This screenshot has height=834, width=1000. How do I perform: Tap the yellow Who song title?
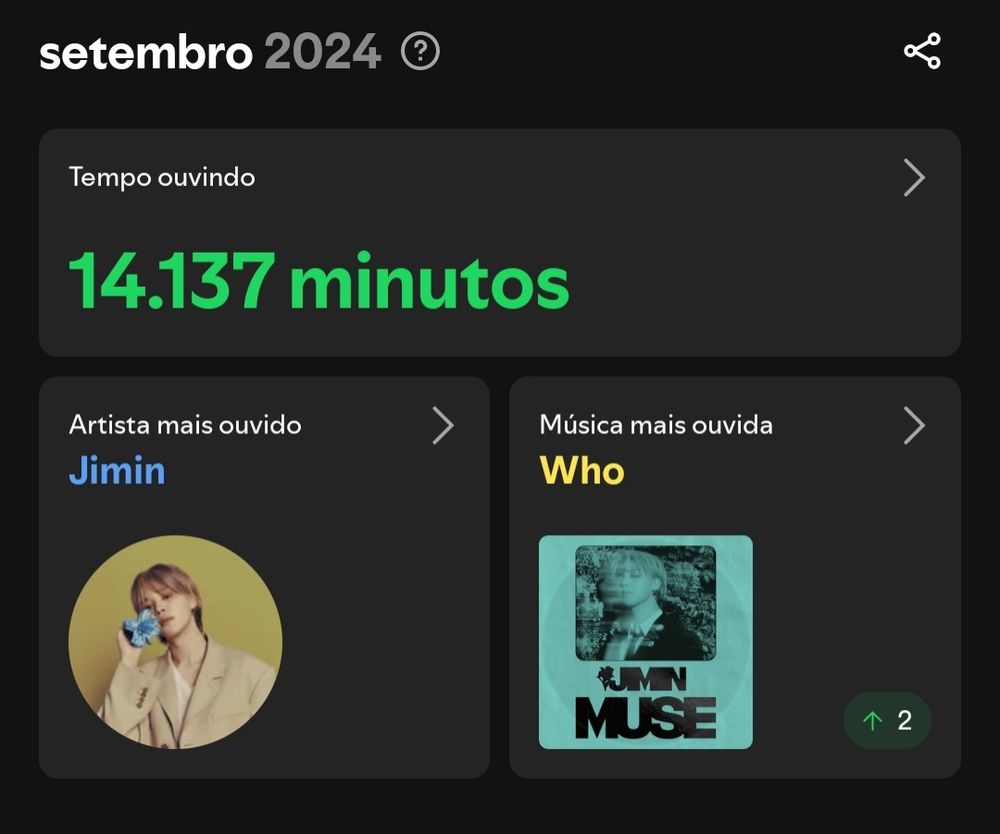[x=582, y=471]
